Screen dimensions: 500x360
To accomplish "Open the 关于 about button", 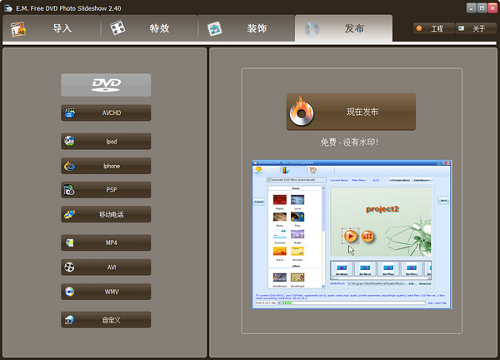I will (476, 29).
